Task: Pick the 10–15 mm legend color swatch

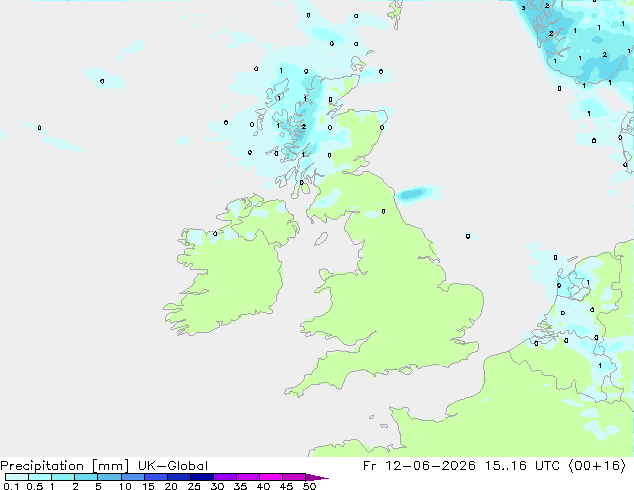Action: click(x=132, y=477)
